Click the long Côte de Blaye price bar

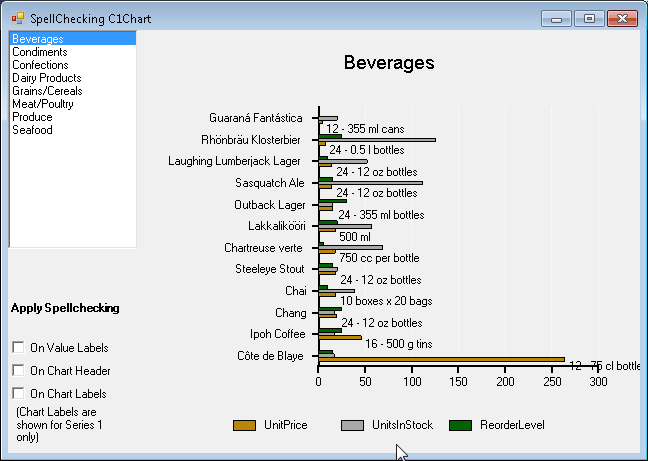[x=440, y=359]
